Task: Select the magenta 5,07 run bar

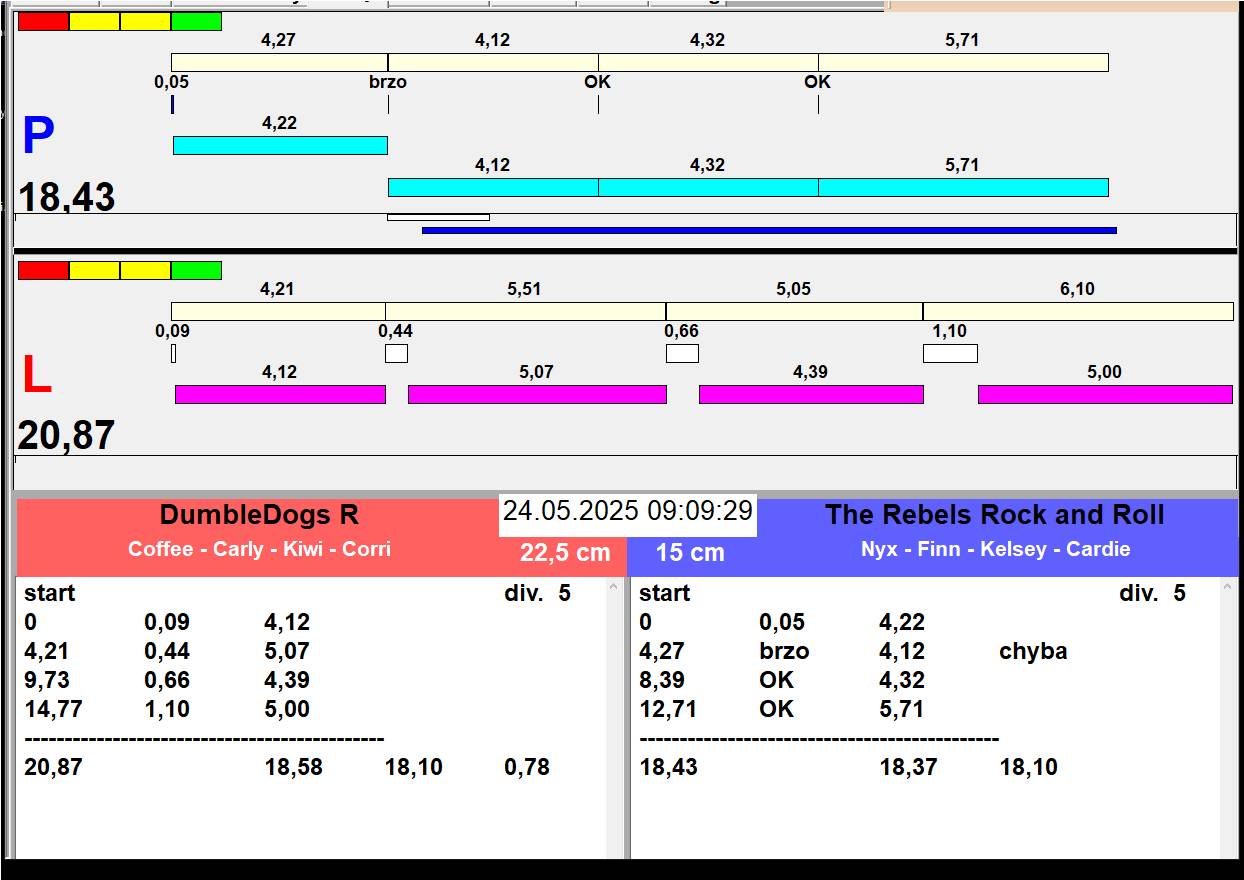Action: point(537,394)
